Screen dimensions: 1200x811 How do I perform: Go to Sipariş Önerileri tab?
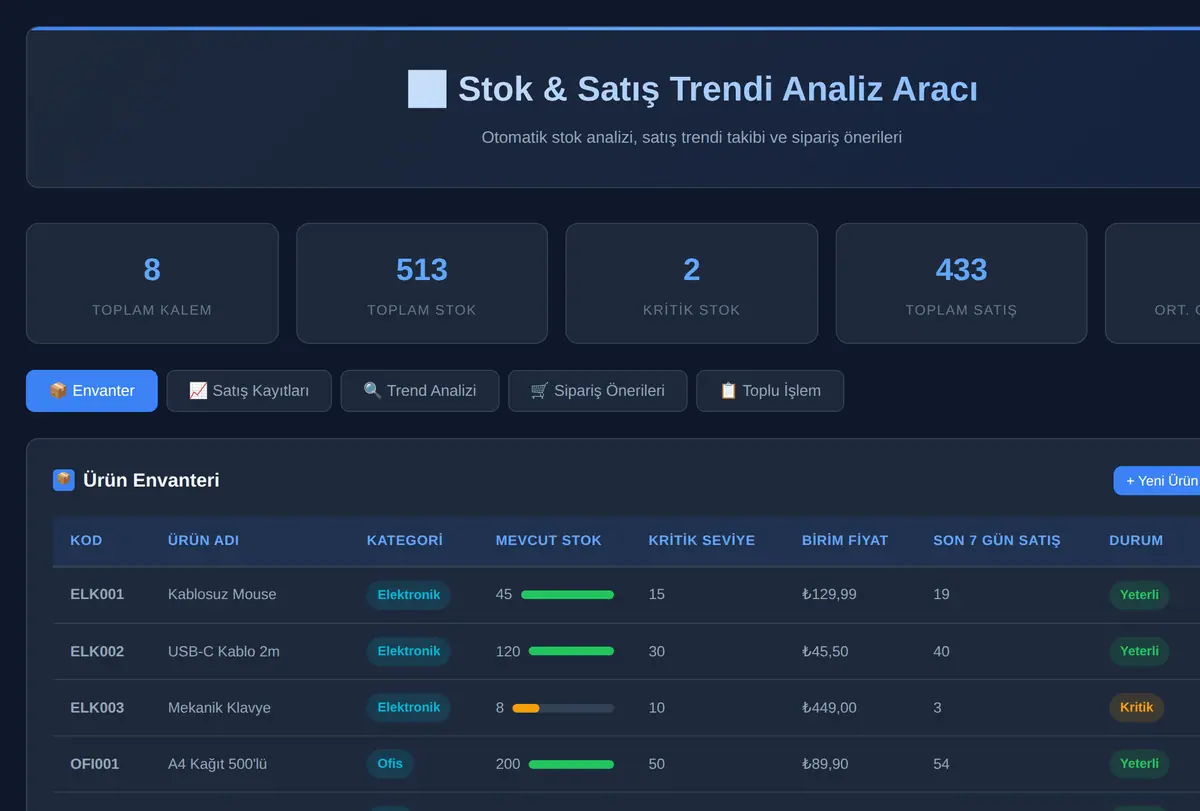click(x=598, y=391)
